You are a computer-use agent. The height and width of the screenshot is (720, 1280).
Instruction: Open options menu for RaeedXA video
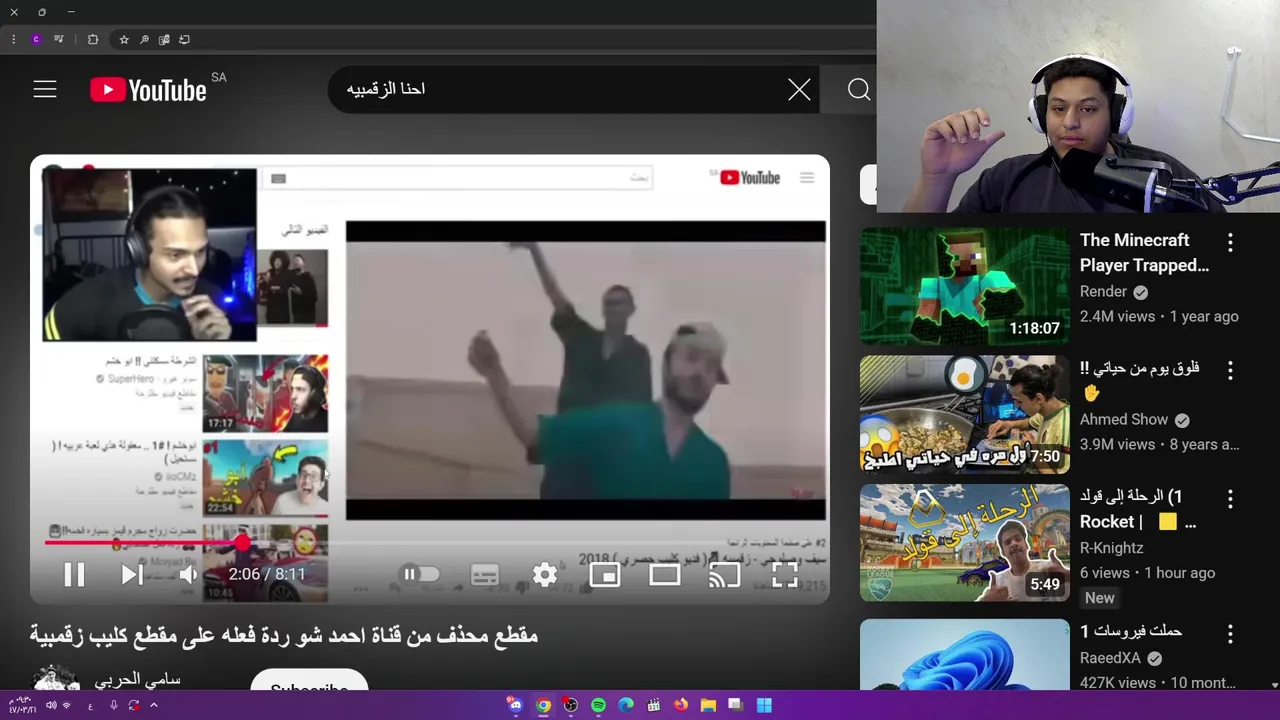[1230, 634]
